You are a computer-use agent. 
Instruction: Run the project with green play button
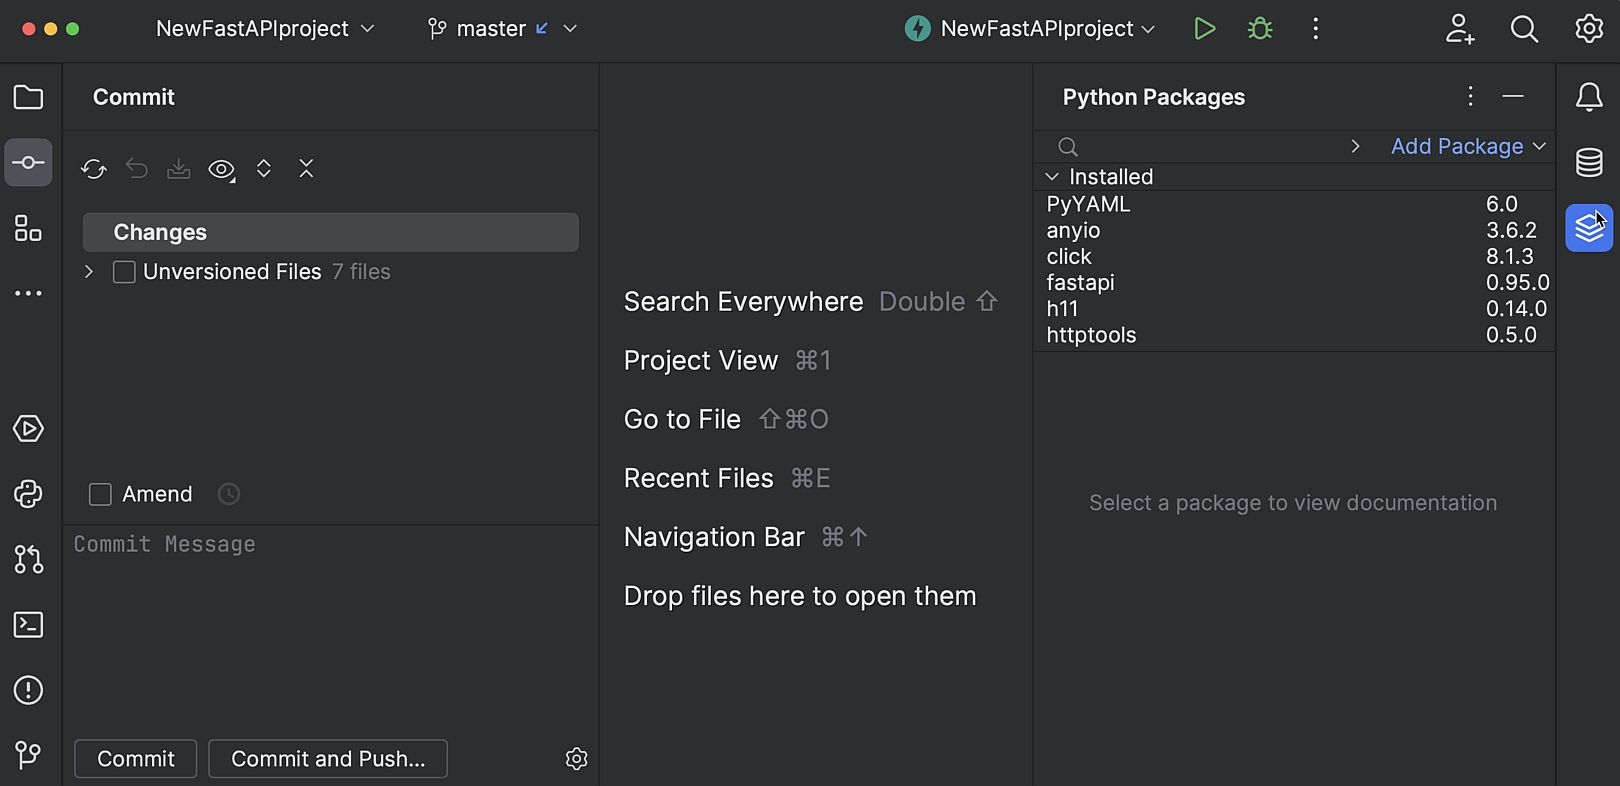(1204, 29)
